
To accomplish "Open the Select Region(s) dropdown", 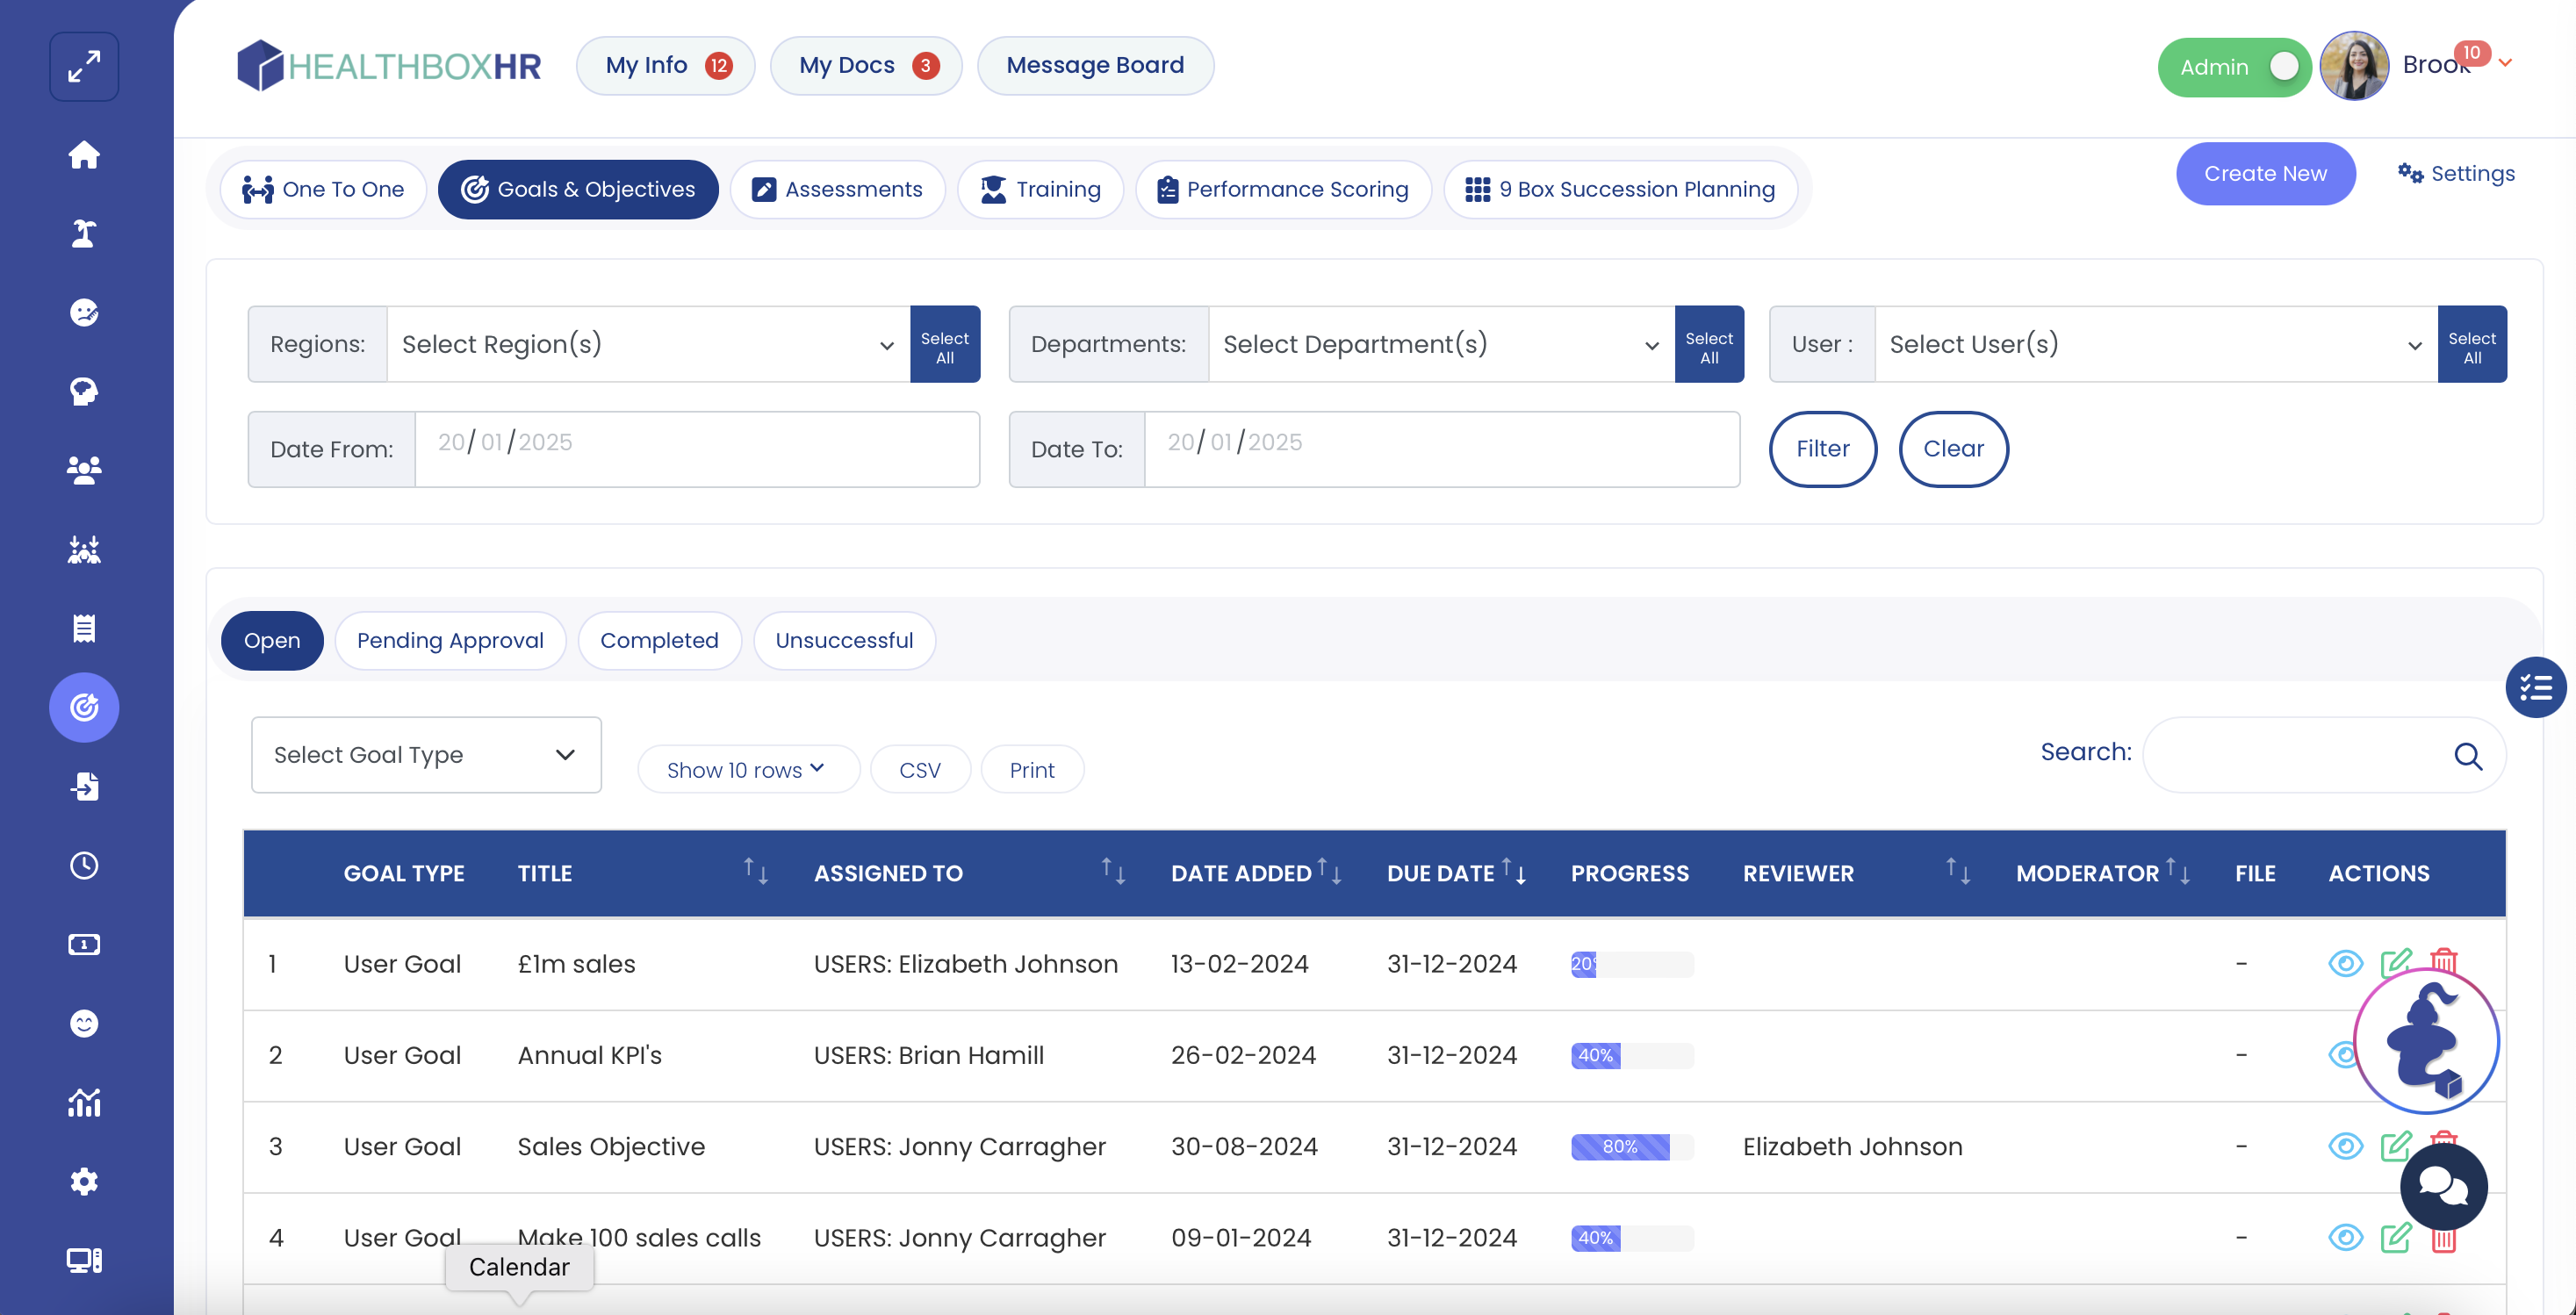I will (x=646, y=344).
